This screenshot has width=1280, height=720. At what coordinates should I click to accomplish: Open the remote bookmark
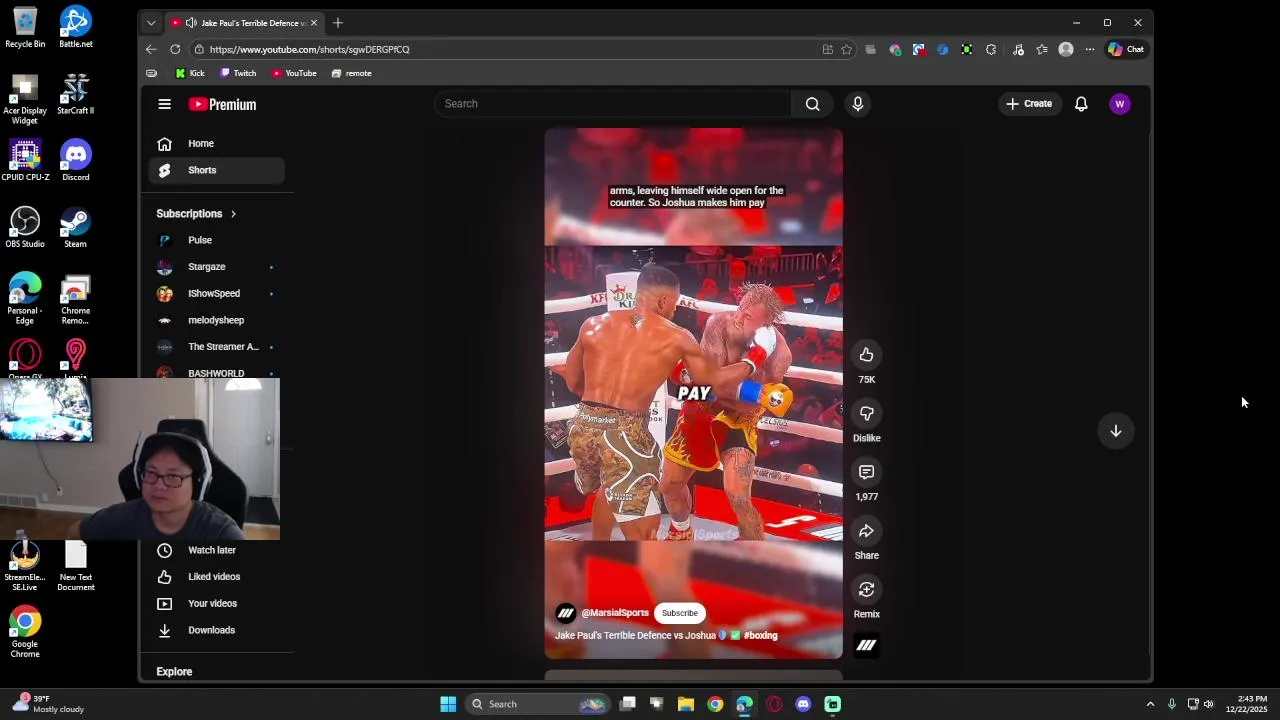[x=351, y=73]
